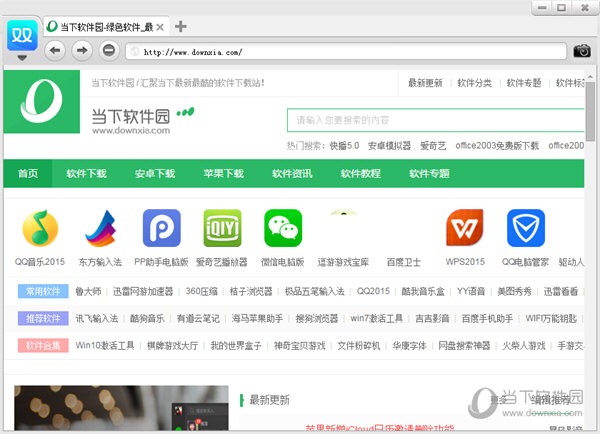Open 有道云笔记 link
Screen dimensions: 600x434
tap(198, 319)
